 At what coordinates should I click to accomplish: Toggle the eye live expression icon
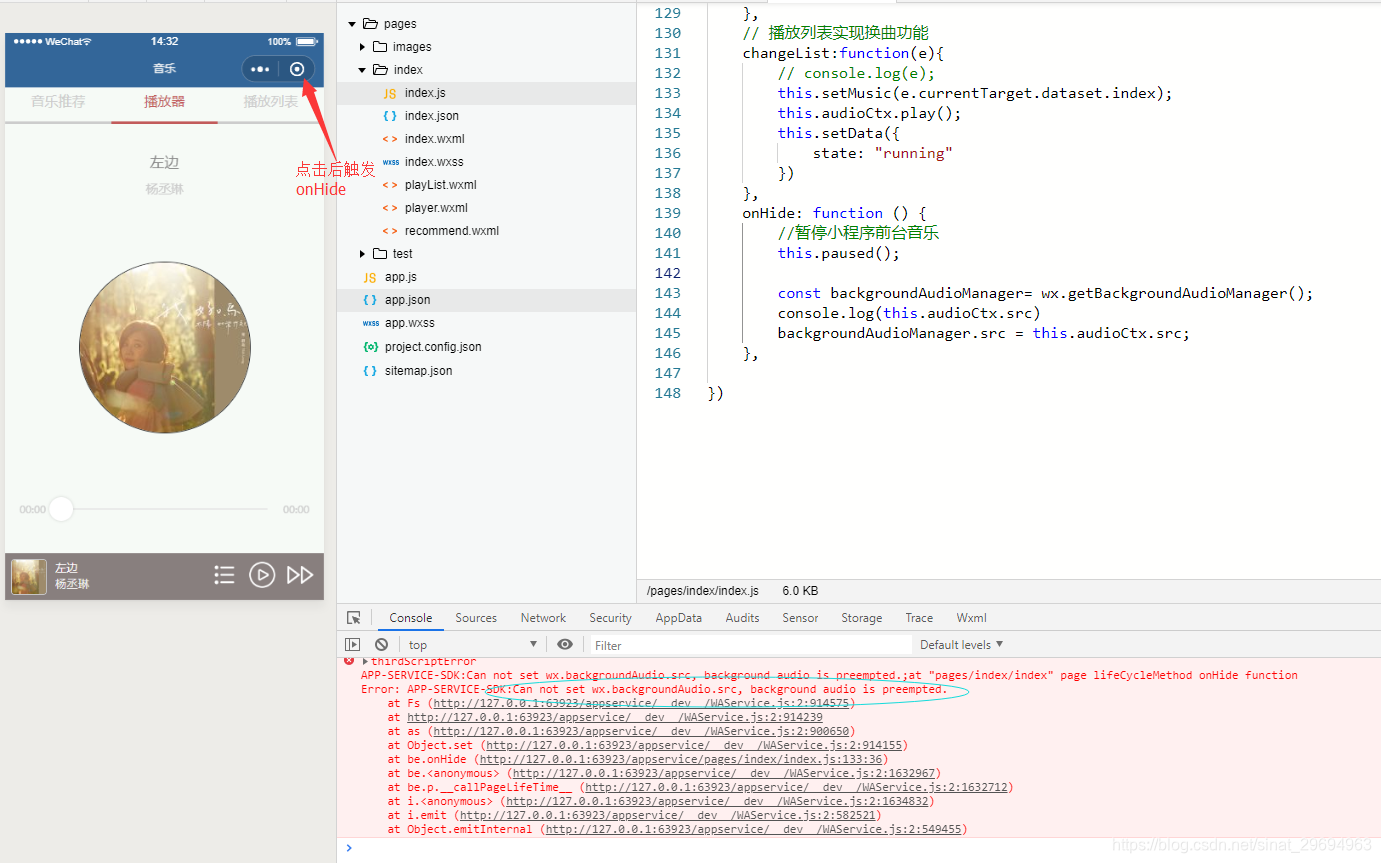pos(565,645)
